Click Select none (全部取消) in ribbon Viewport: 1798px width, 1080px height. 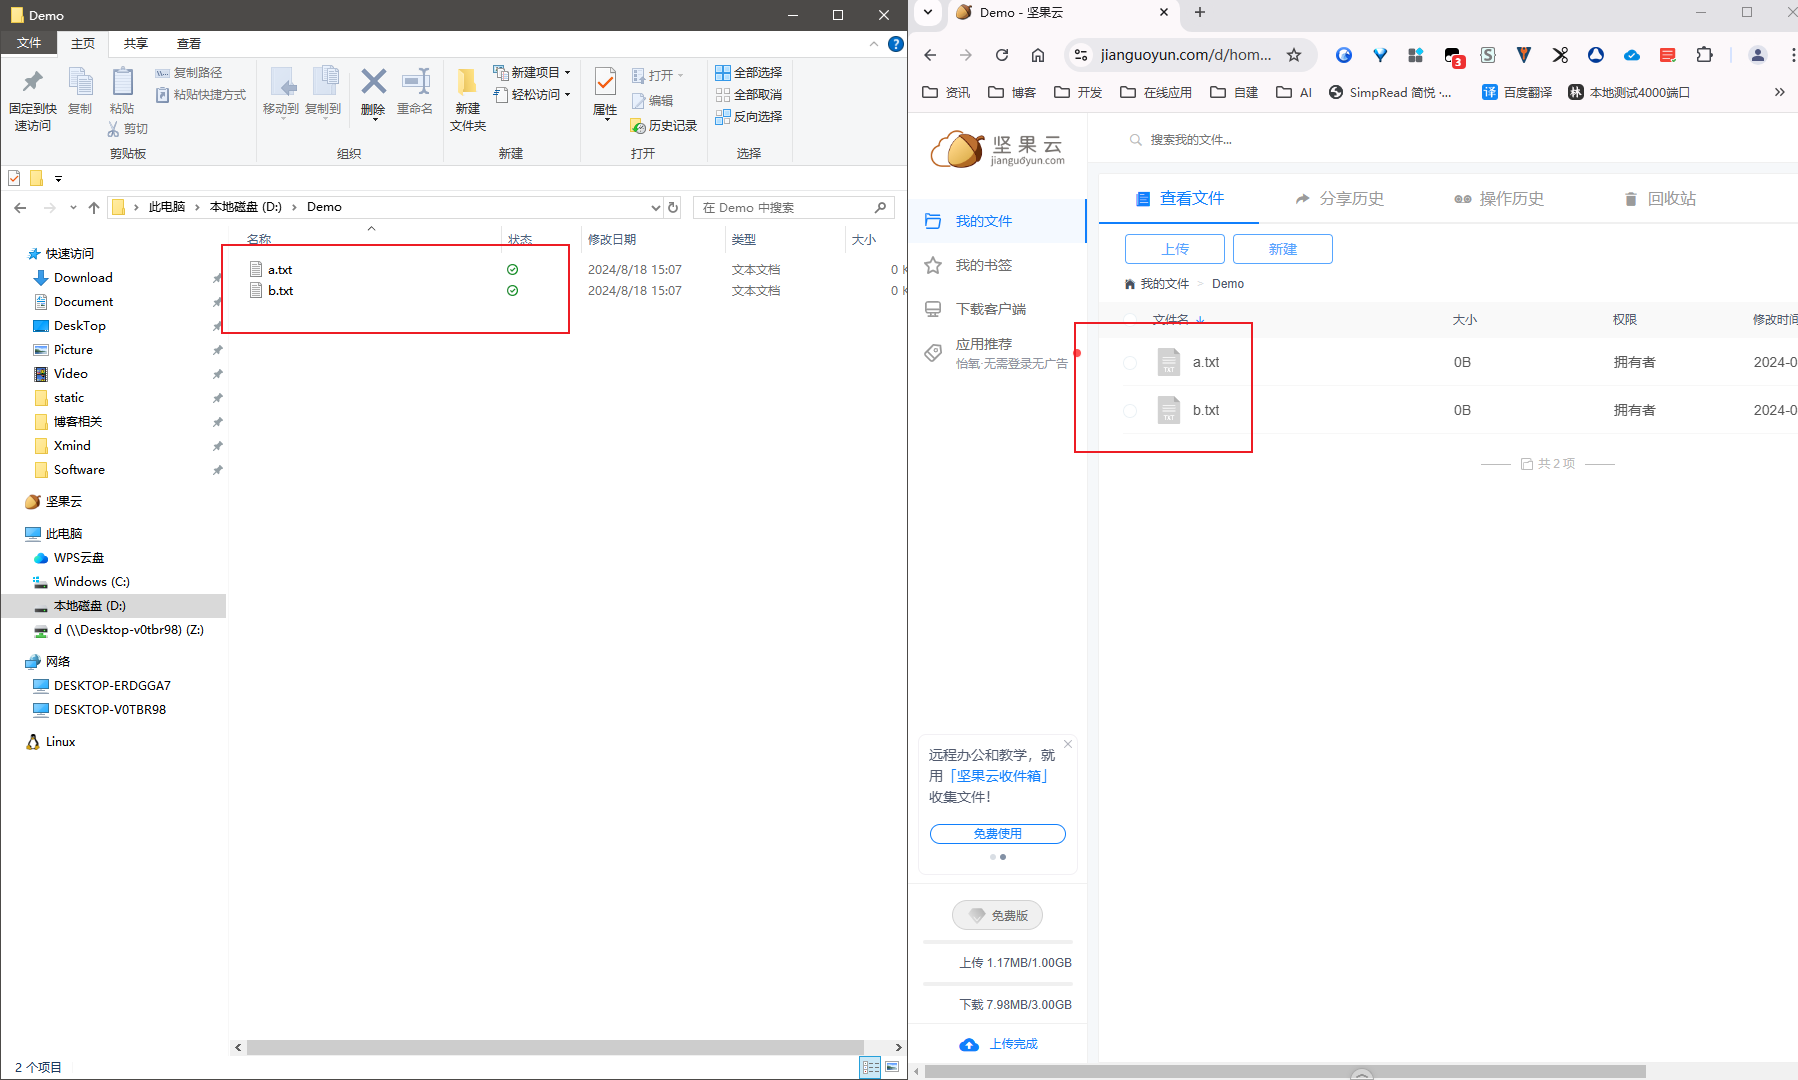[x=749, y=95]
